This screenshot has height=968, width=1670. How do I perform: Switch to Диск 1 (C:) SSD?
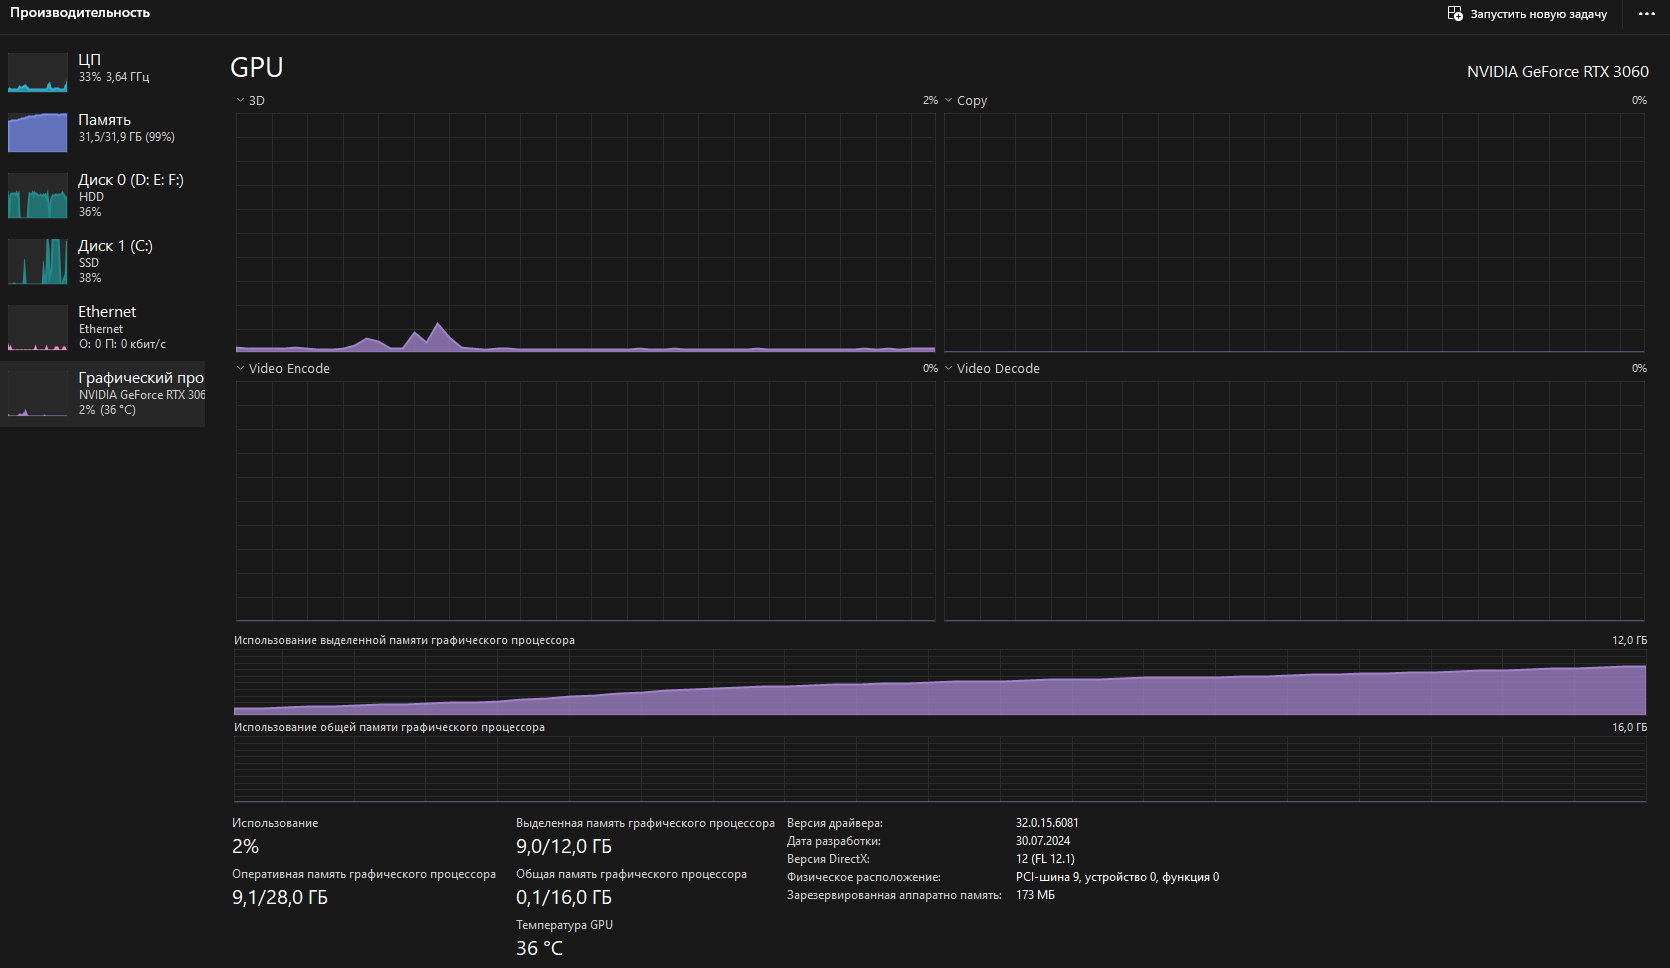click(103, 261)
